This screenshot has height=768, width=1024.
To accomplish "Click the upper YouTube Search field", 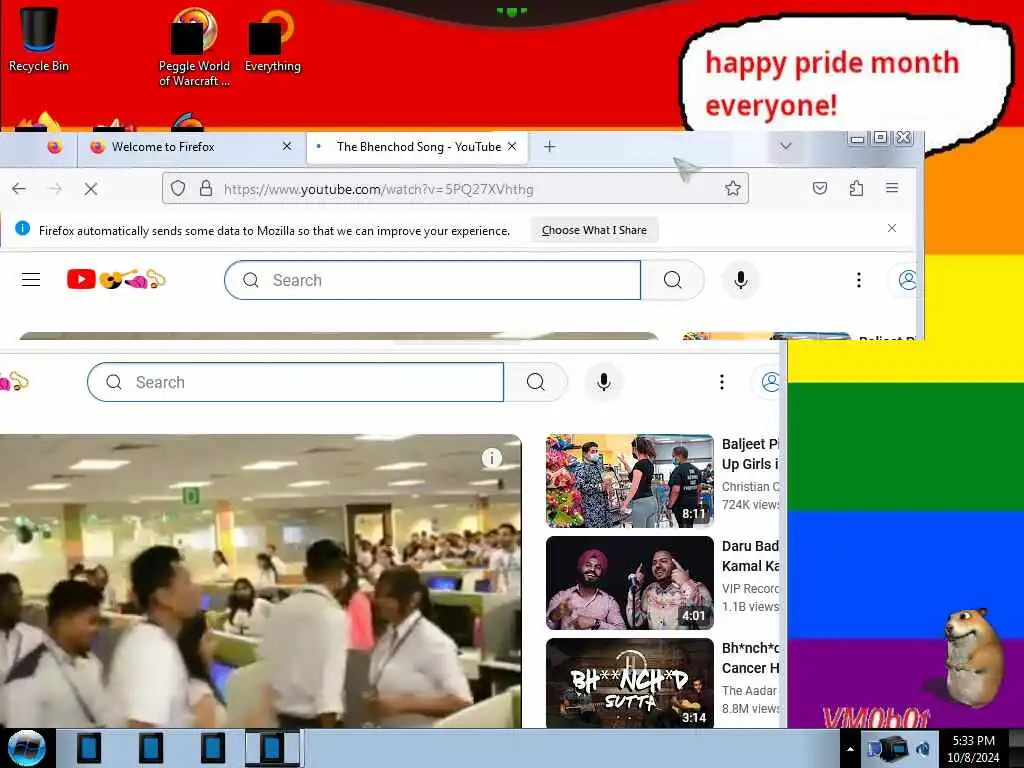I will [432, 280].
